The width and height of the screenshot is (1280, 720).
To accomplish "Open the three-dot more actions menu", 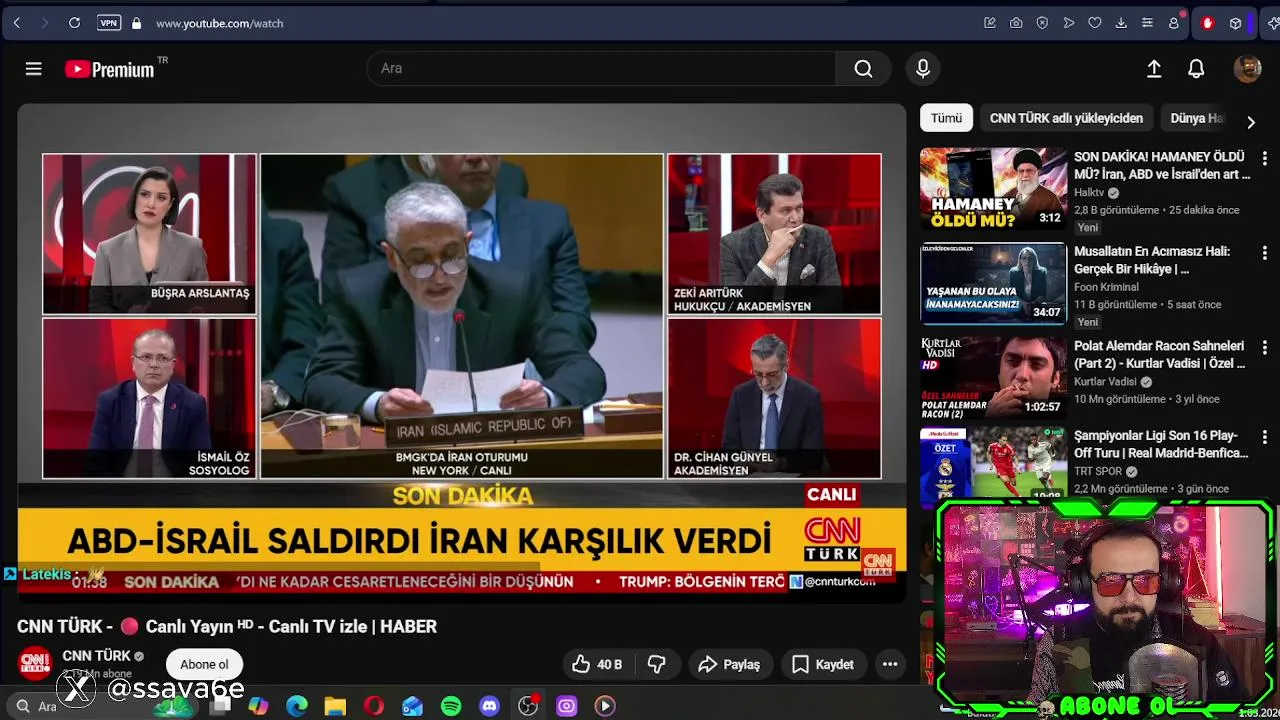I will coord(890,664).
